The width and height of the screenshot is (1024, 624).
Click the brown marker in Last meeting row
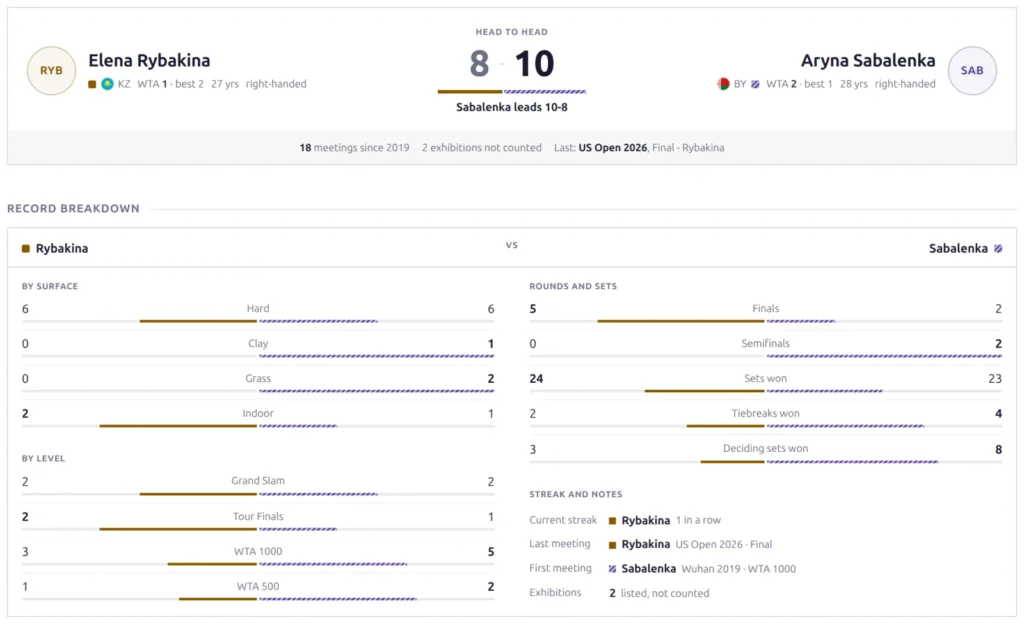612,545
